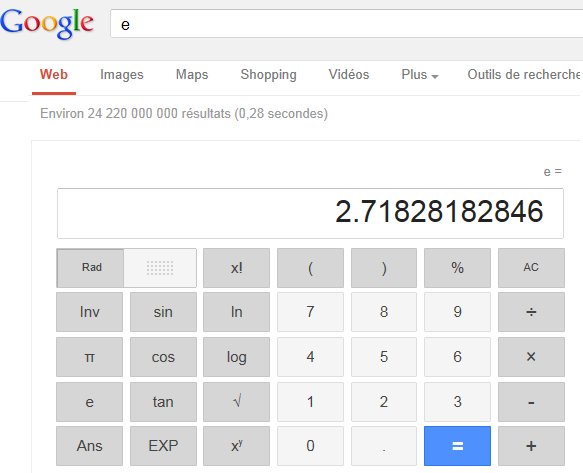Open Outils de recherche options

tap(524, 75)
